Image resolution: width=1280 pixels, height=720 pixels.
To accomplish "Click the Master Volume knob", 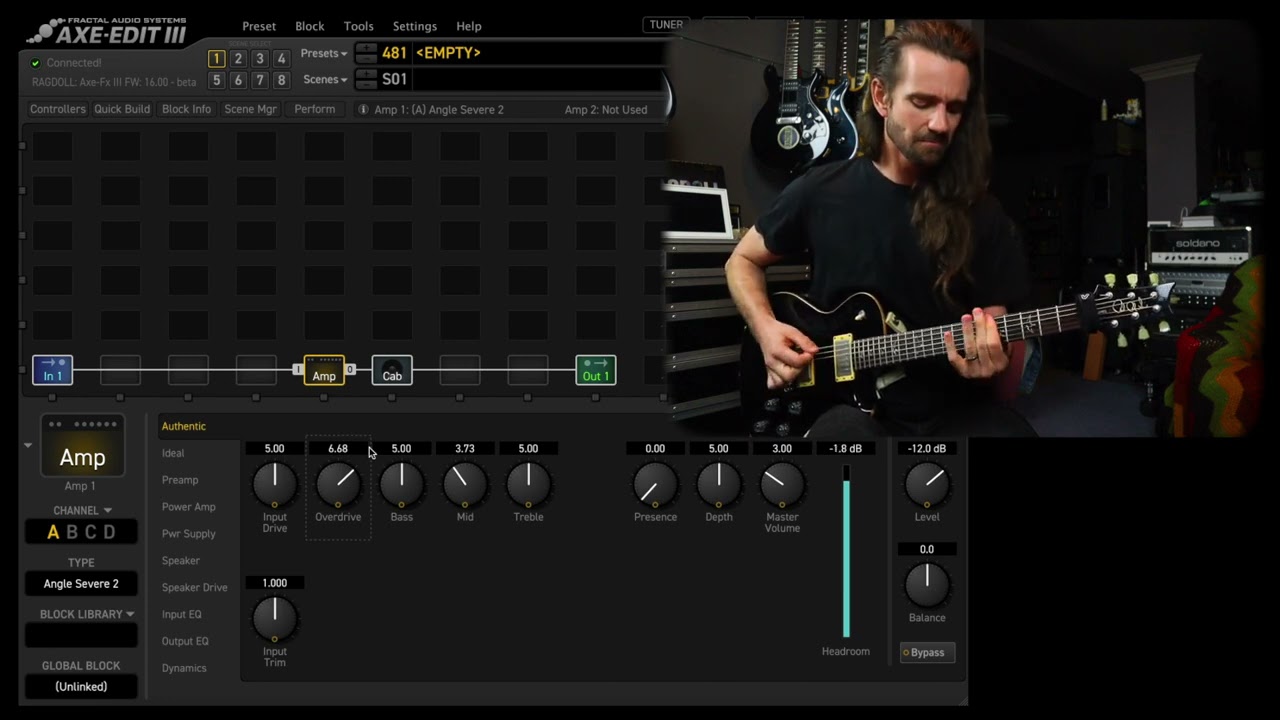I will click(782, 484).
